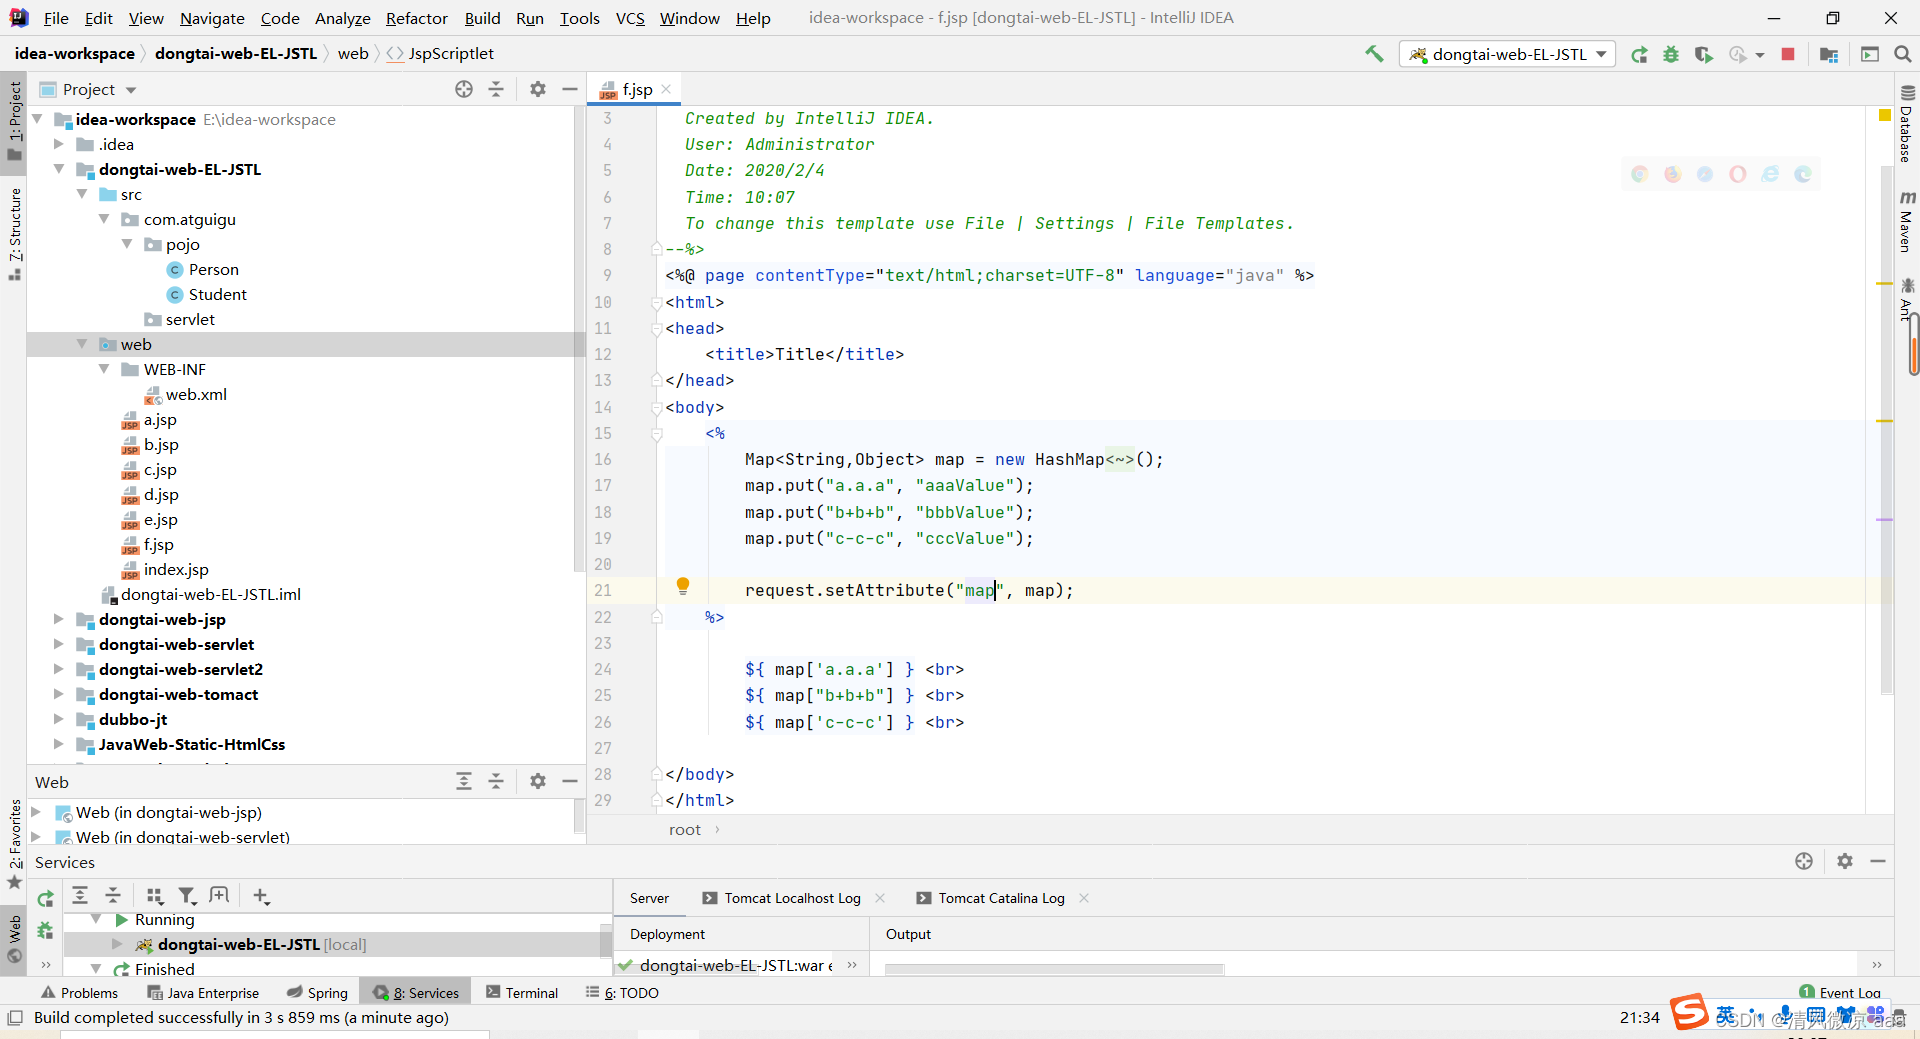Close the f.jsp editor tab
This screenshot has height=1039, width=1920.
(666, 89)
